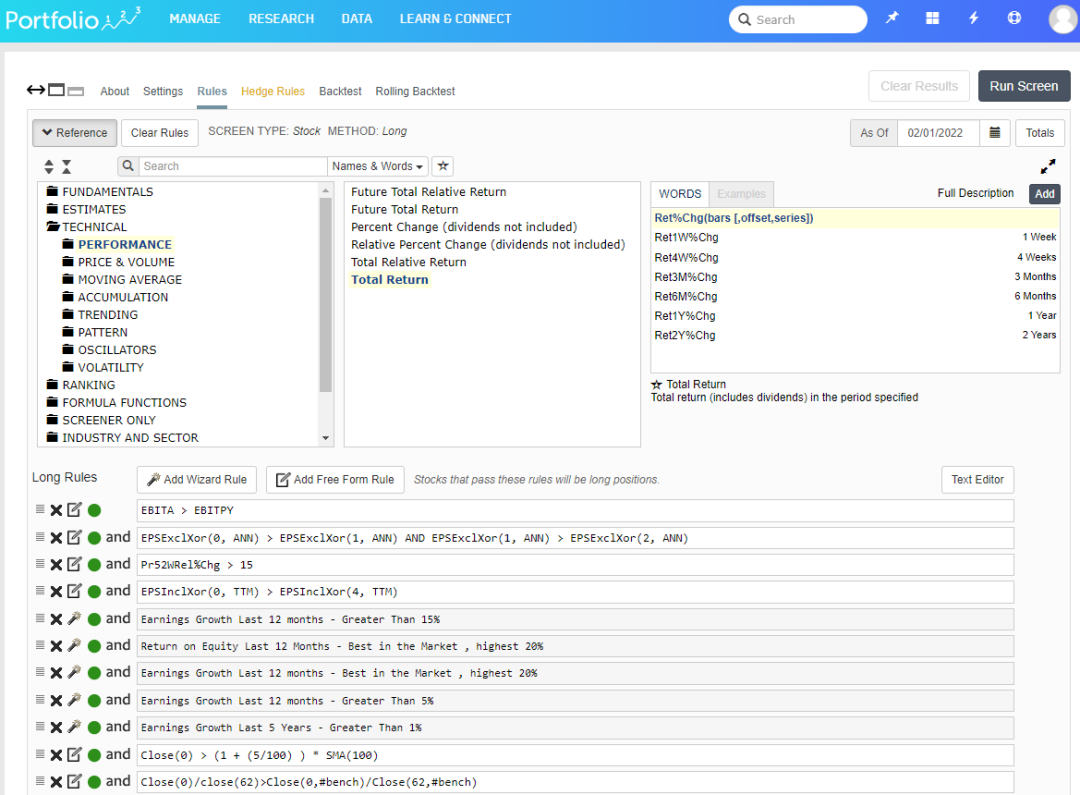The width and height of the screenshot is (1080, 795).
Task: Open calendar picker next to As Of date
Action: 994,132
